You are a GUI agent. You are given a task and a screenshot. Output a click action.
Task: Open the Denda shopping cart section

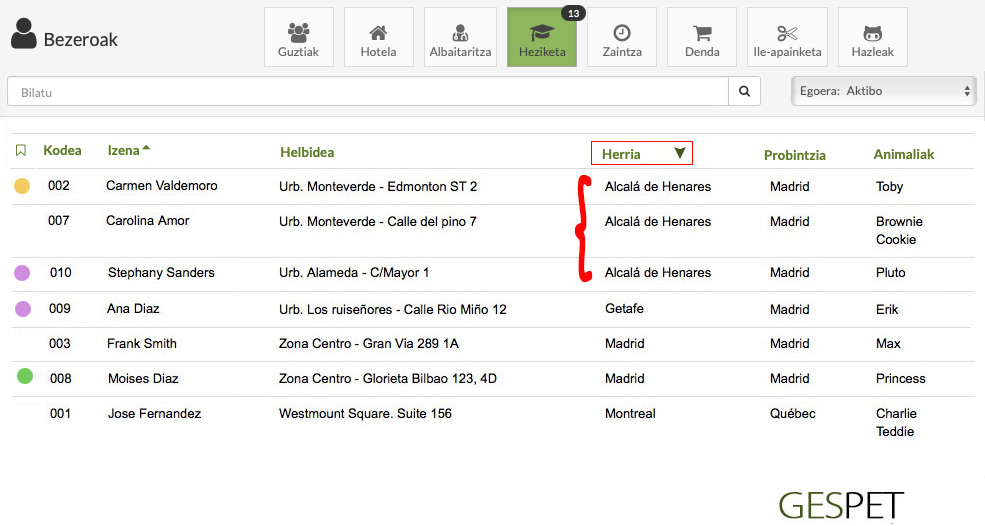point(702,38)
